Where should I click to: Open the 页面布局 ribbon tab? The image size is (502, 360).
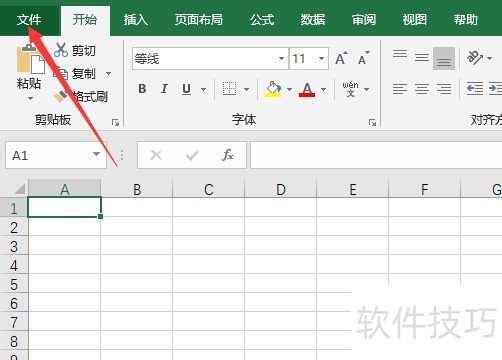coord(199,20)
